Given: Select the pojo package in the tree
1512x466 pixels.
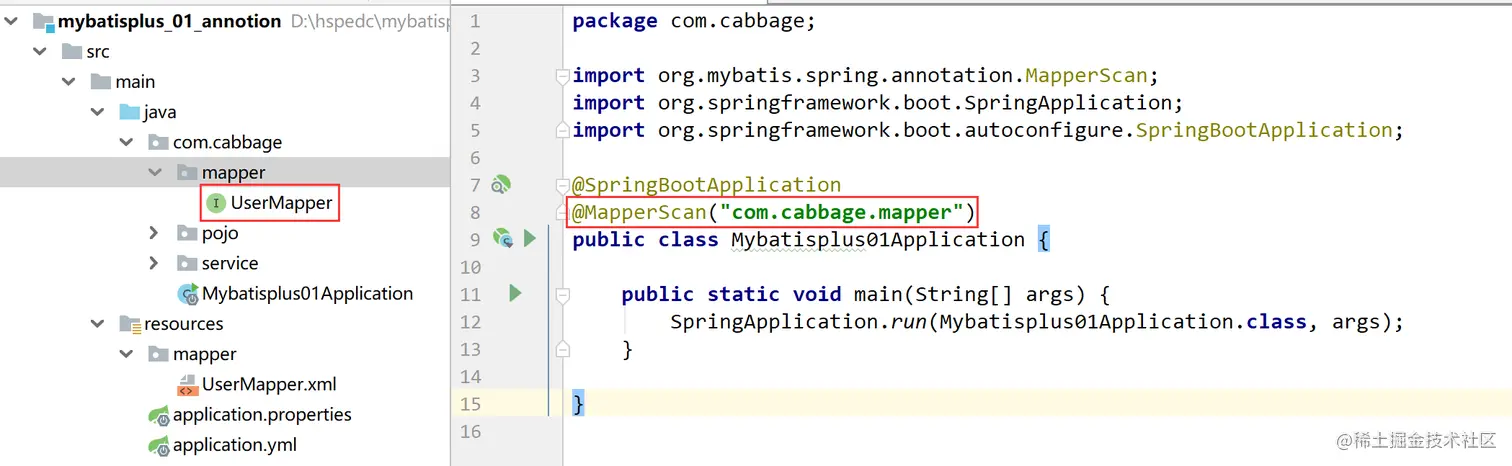Looking at the screenshot, I should click(220, 233).
